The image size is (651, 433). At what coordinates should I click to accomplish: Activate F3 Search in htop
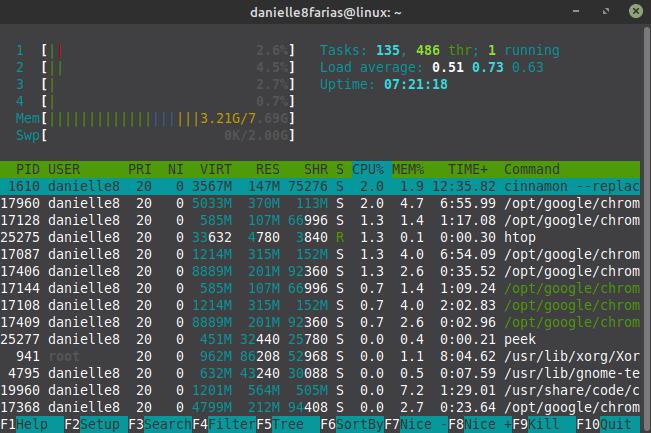[160, 424]
